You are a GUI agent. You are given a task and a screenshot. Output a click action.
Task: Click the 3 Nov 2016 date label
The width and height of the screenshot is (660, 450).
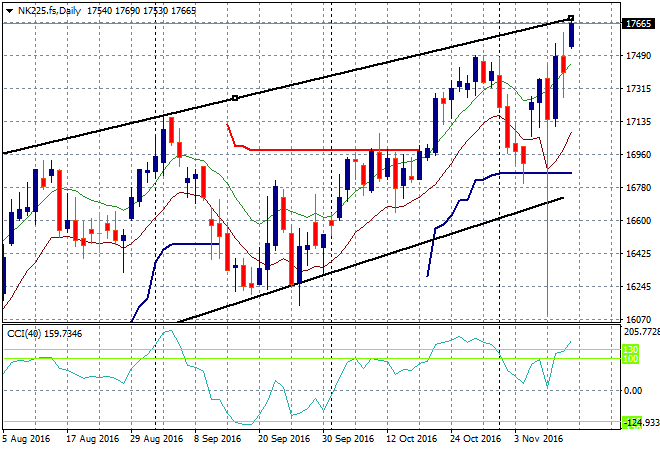pos(538,439)
